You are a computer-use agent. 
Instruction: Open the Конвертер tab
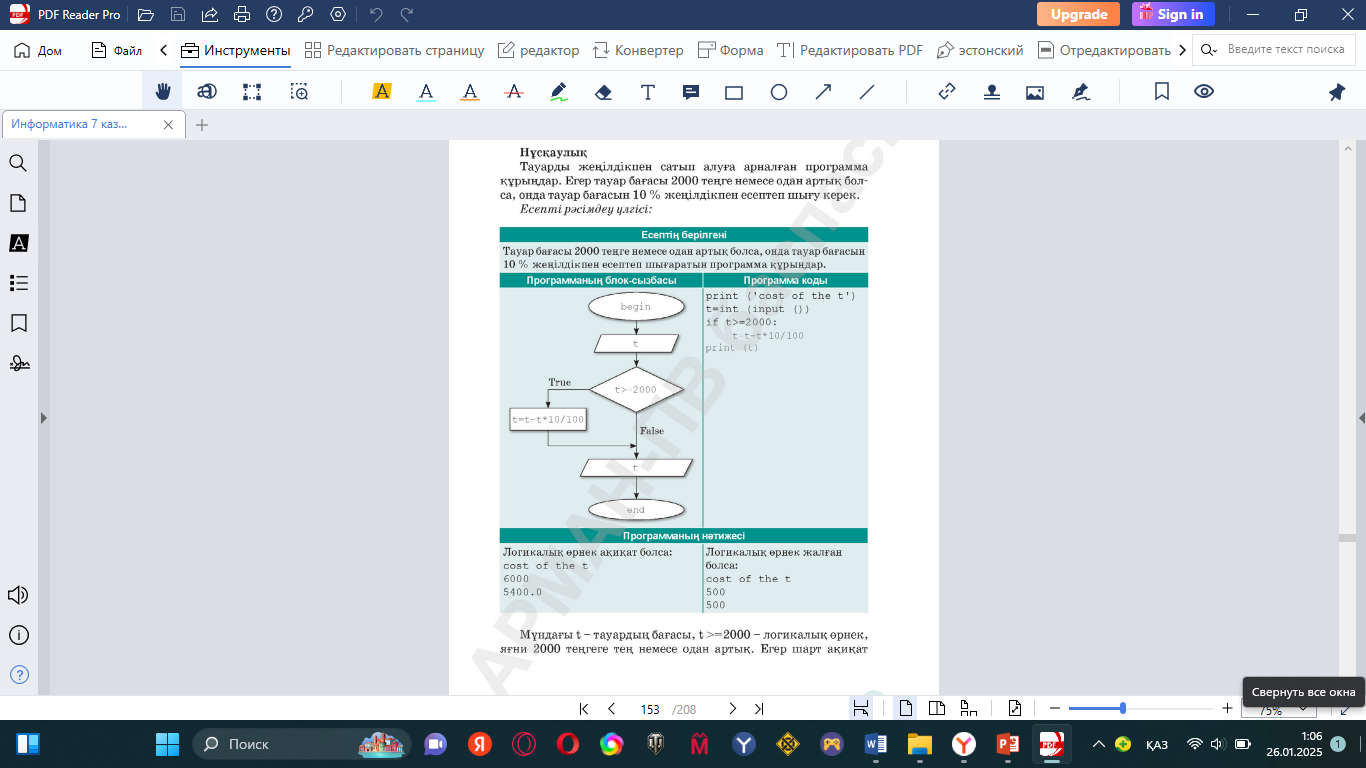pos(638,50)
